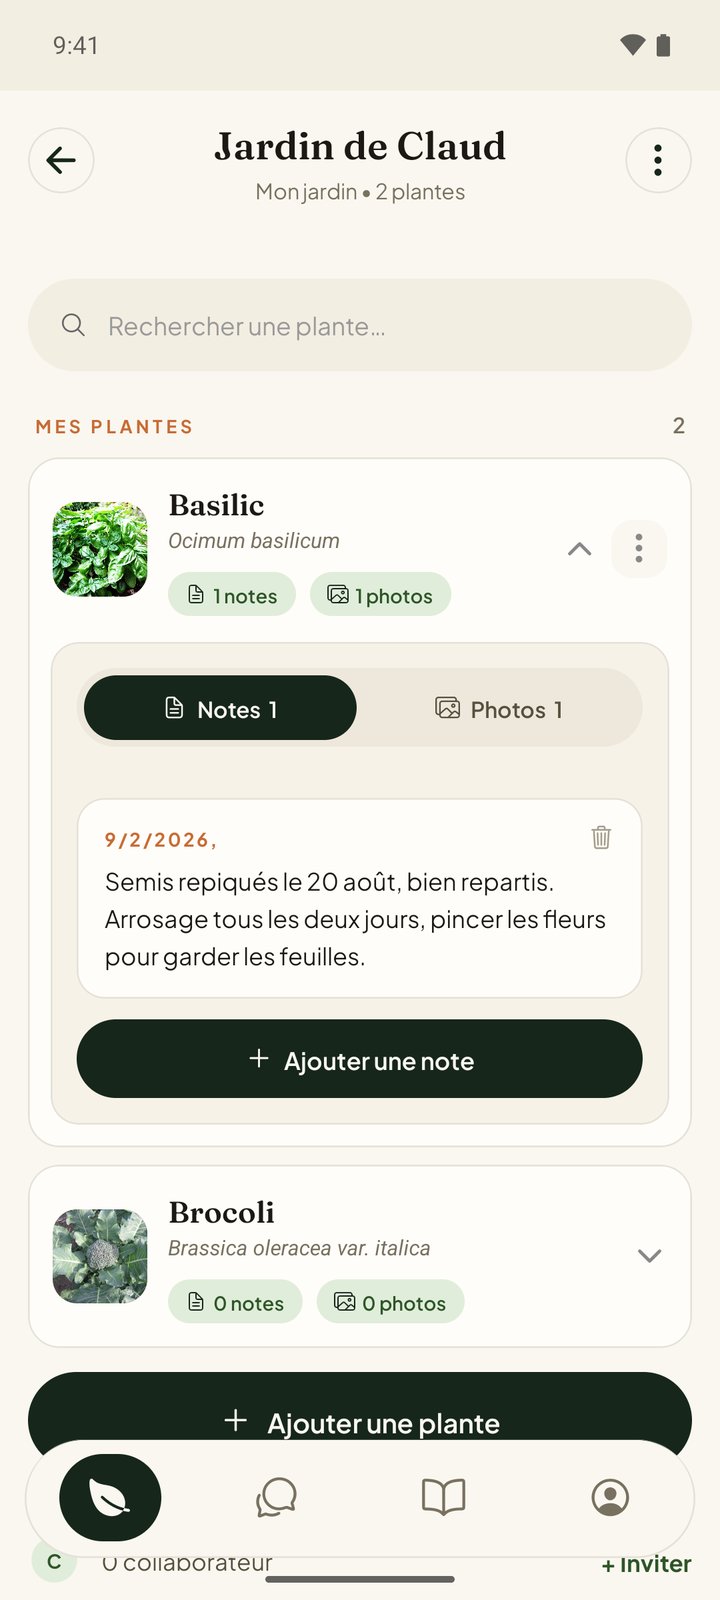Open Basilic card three-dot options menu
Viewport: 720px width, 1600px height.
point(639,549)
